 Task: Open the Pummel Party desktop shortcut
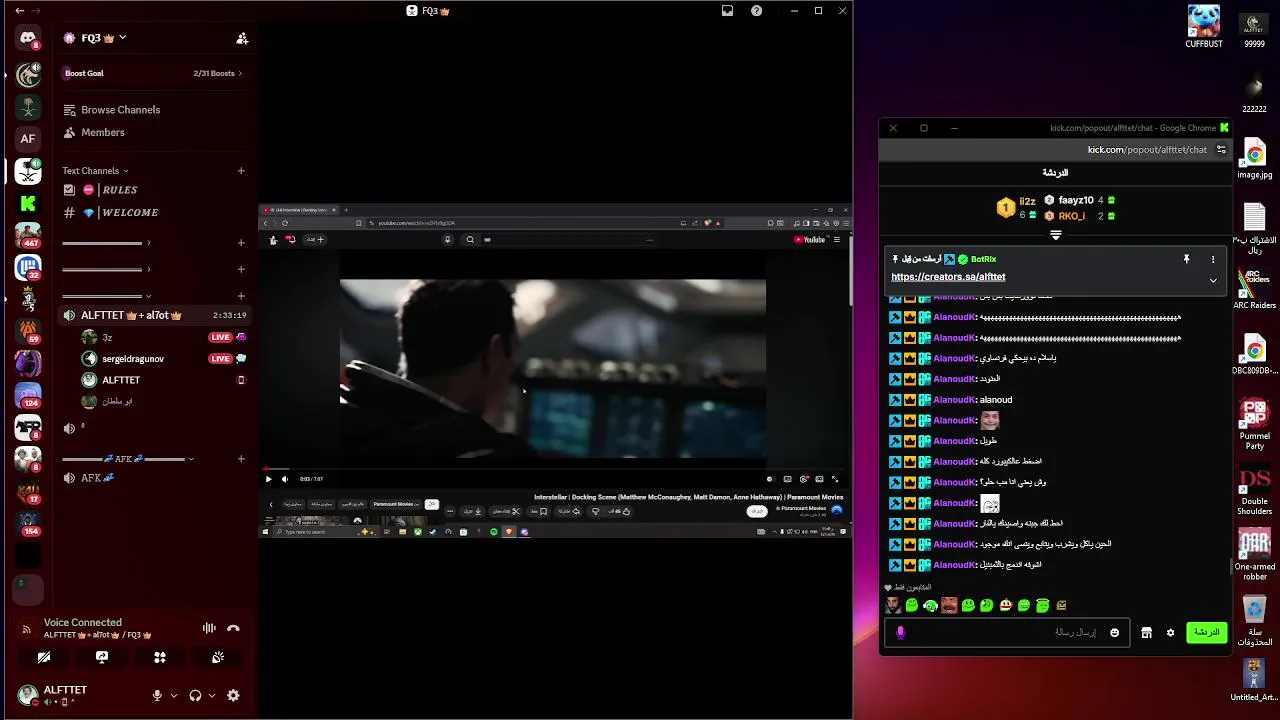1255,424
